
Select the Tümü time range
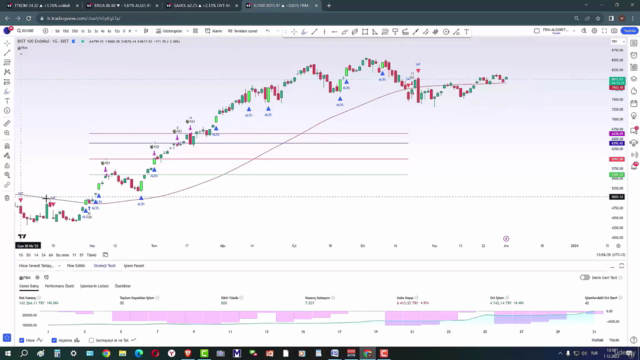pos(91,255)
